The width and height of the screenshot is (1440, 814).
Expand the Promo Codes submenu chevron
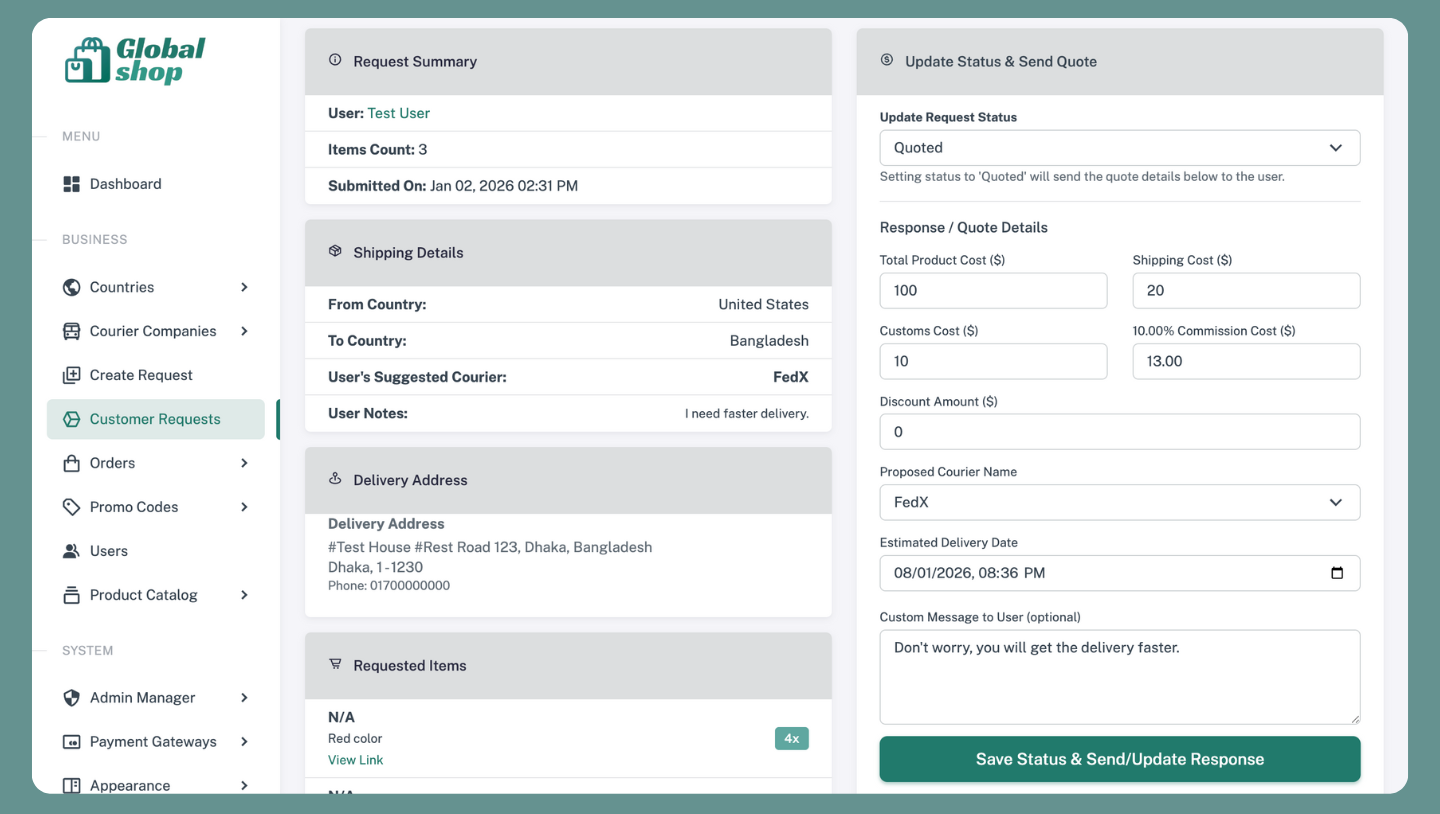[x=244, y=507]
